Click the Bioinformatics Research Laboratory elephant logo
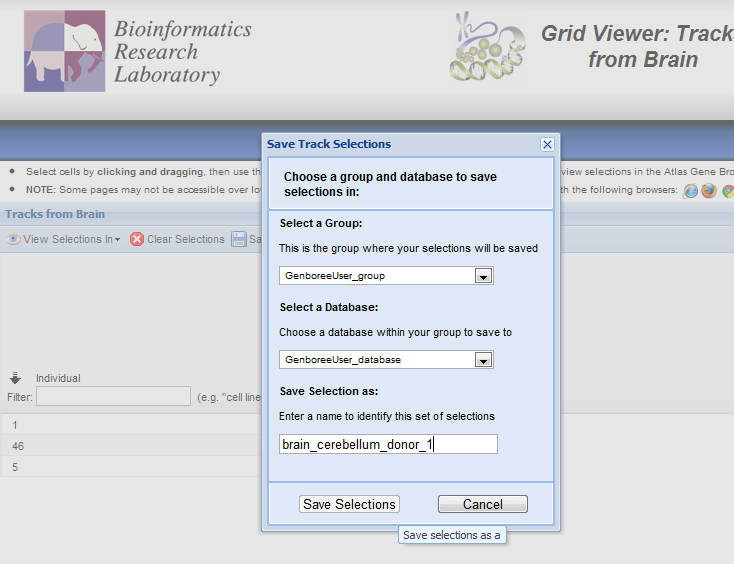The height and width of the screenshot is (564, 734). pyautogui.click(x=64, y=51)
